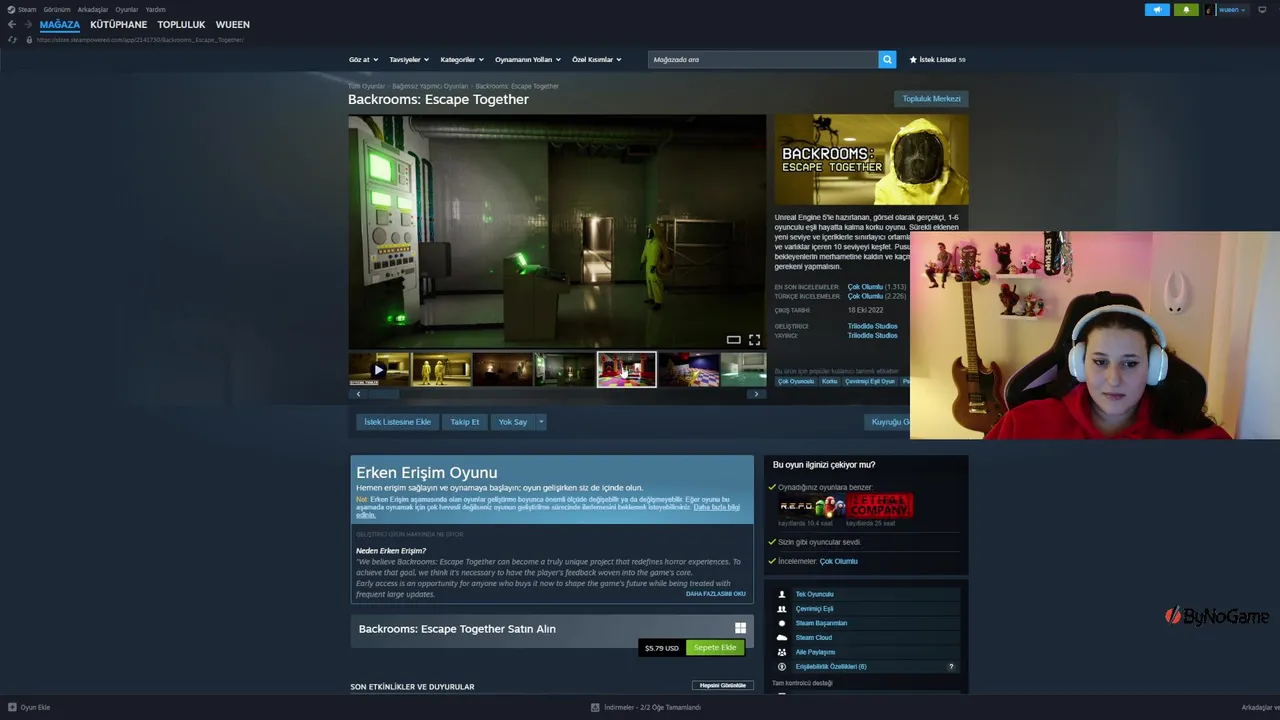Switch to the TOPLULUK tab
The width and height of the screenshot is (1280, 720).
(181, 24)
